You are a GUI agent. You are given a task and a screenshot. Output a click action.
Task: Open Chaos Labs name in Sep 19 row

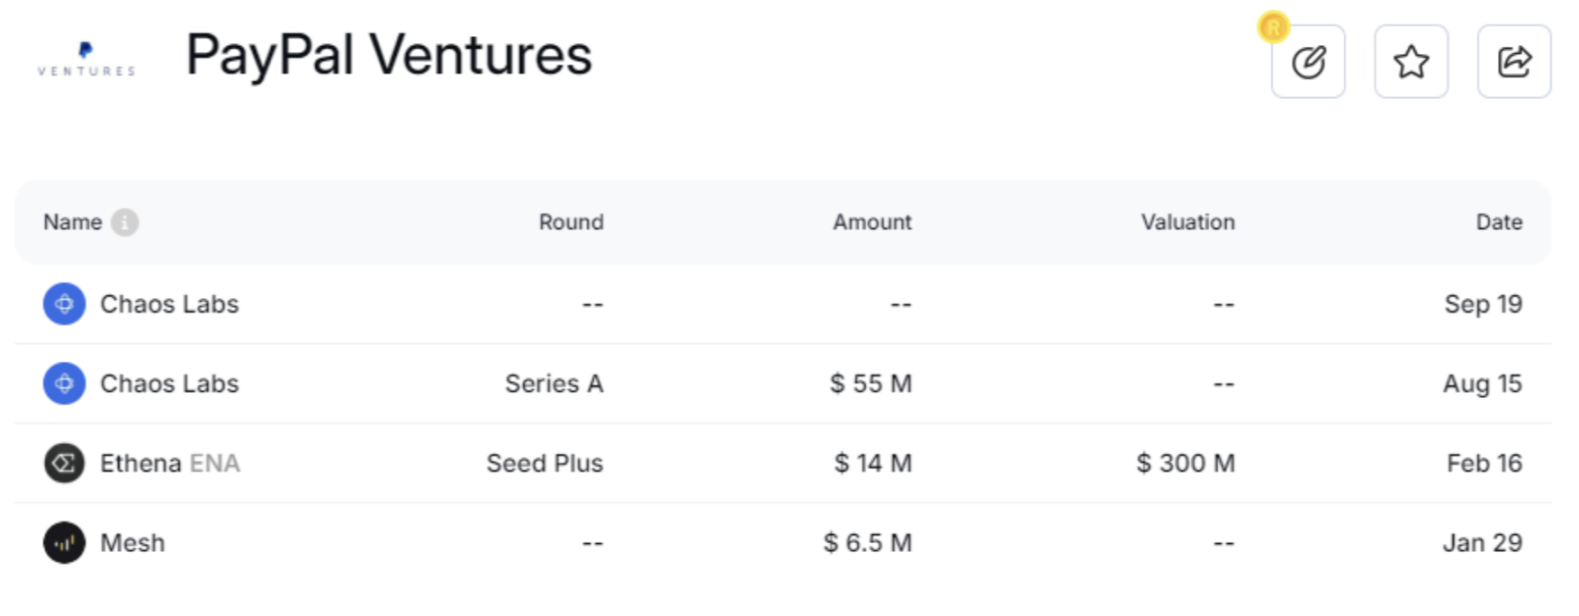tap(169, 304)
